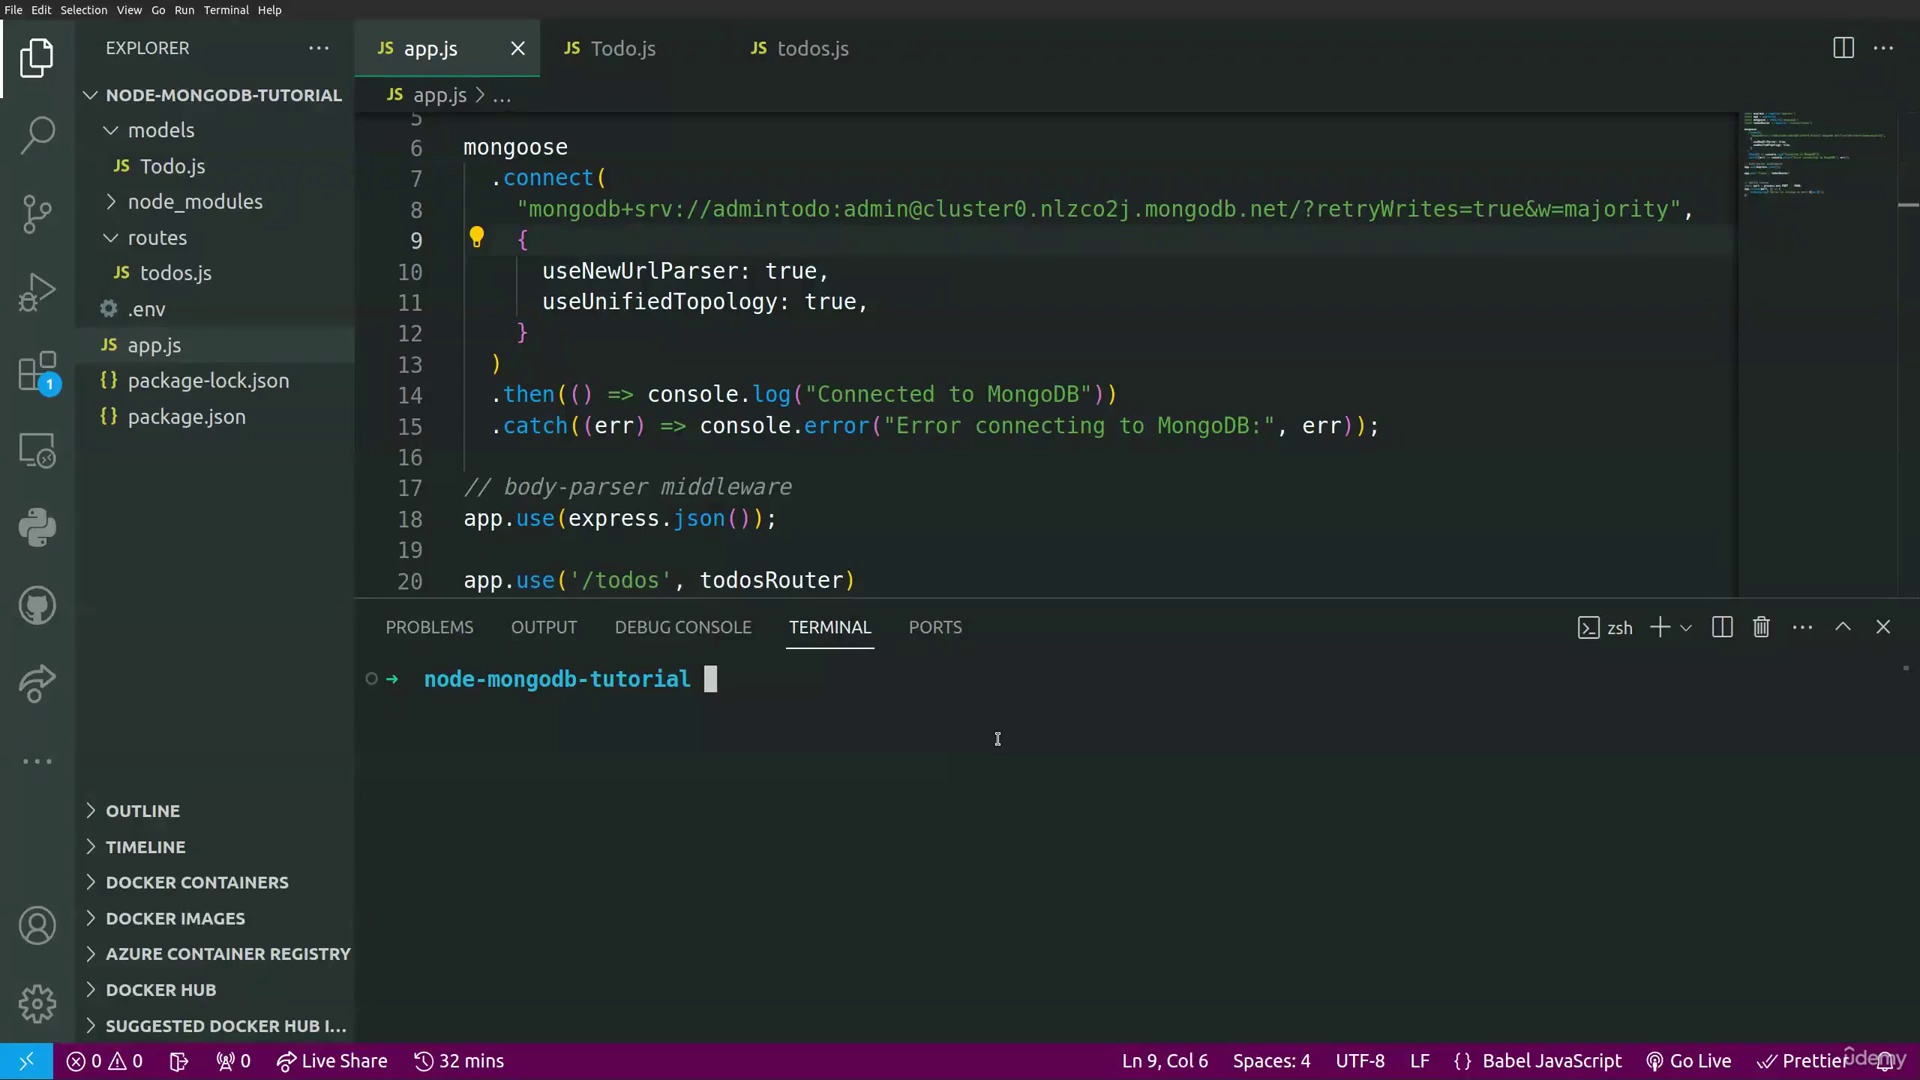Open the Run and Debug icon
The image size is (1920, 1080).
[37, 292]
